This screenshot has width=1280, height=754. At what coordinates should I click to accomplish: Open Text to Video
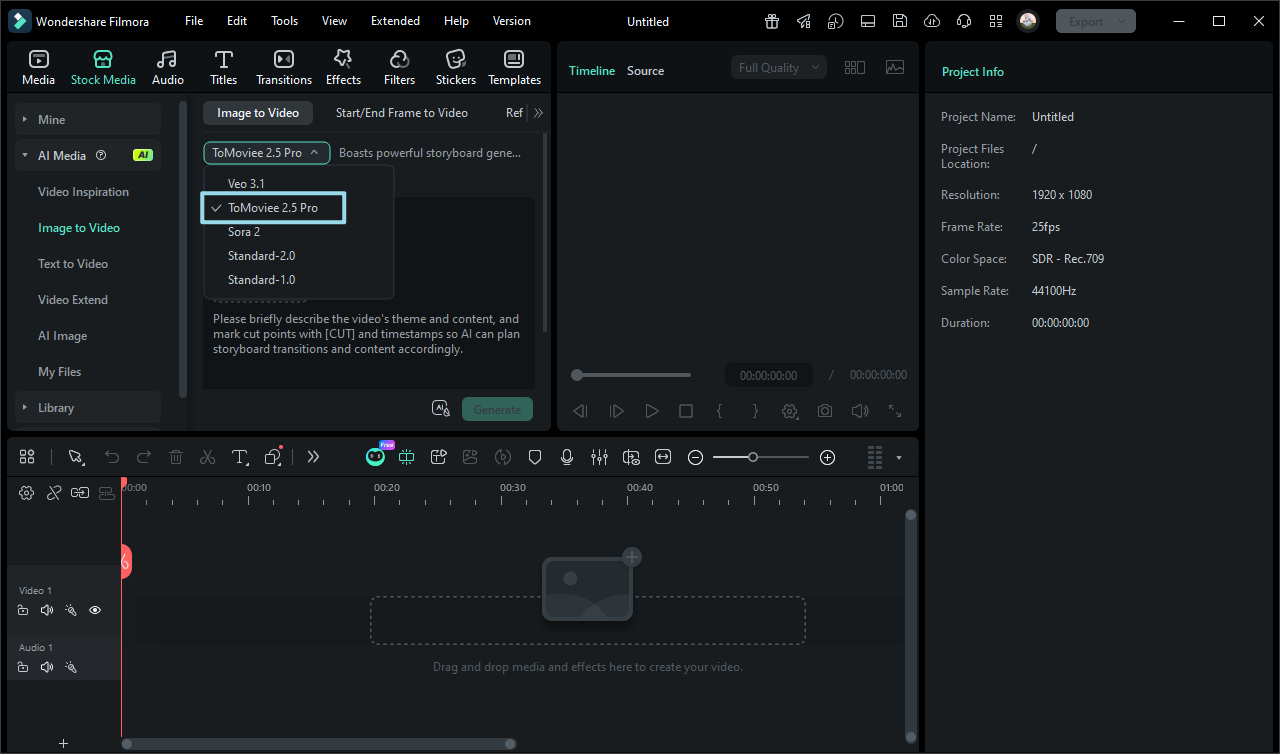click(x=73, y=264)
